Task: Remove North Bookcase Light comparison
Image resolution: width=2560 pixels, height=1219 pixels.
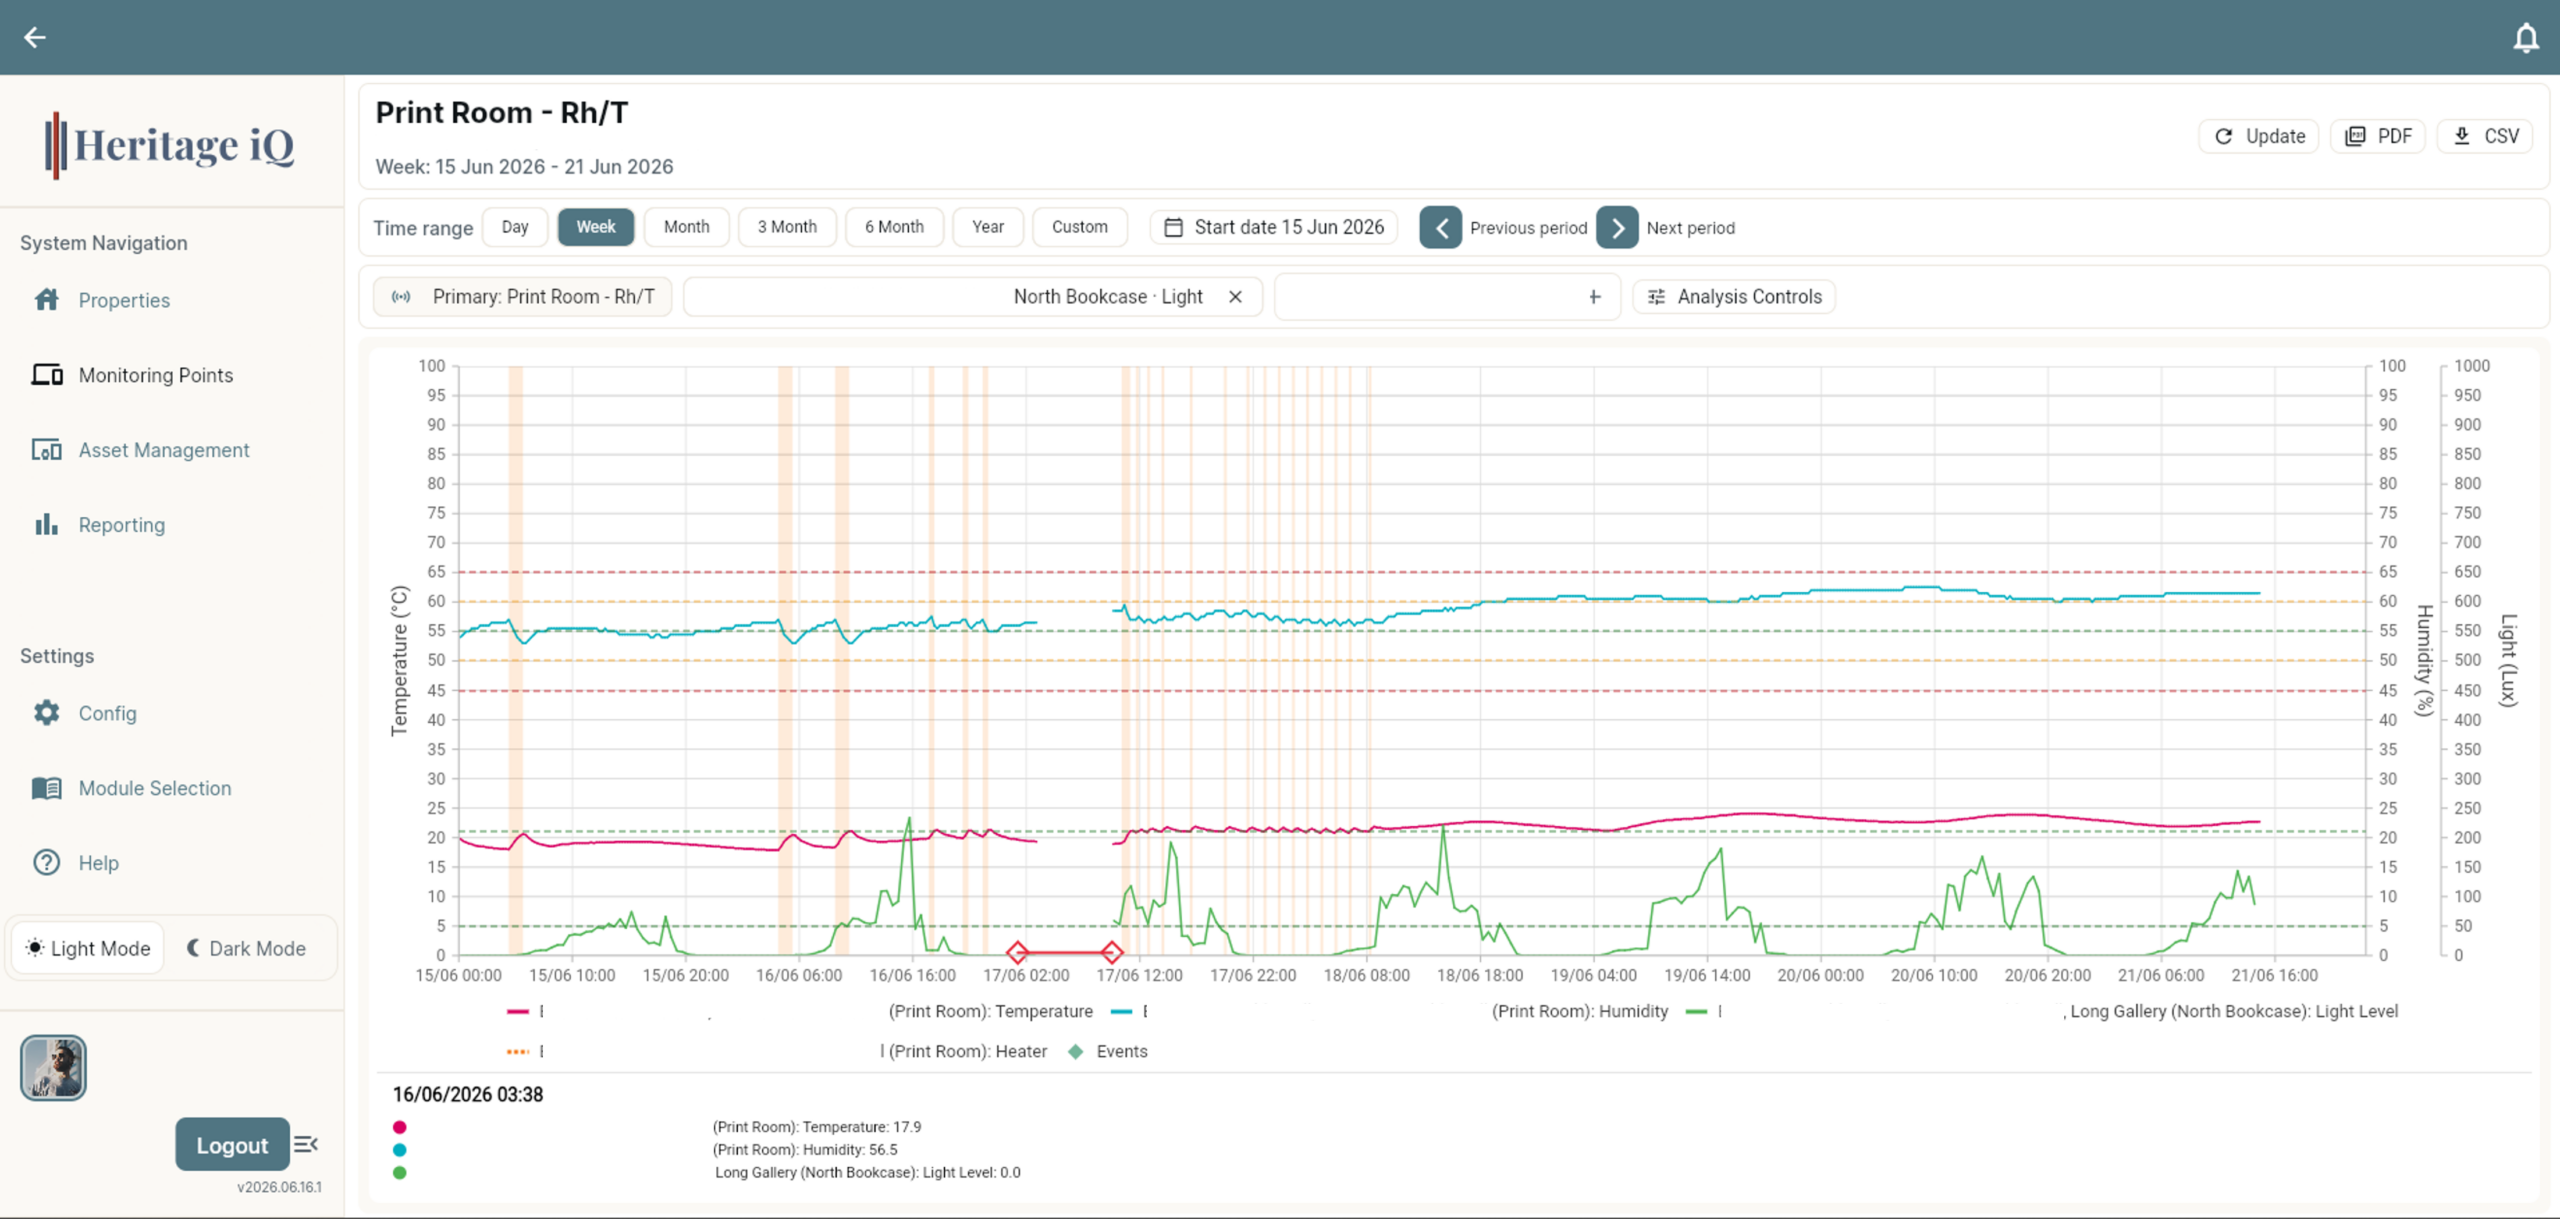Action: [x=1235, y=297]
